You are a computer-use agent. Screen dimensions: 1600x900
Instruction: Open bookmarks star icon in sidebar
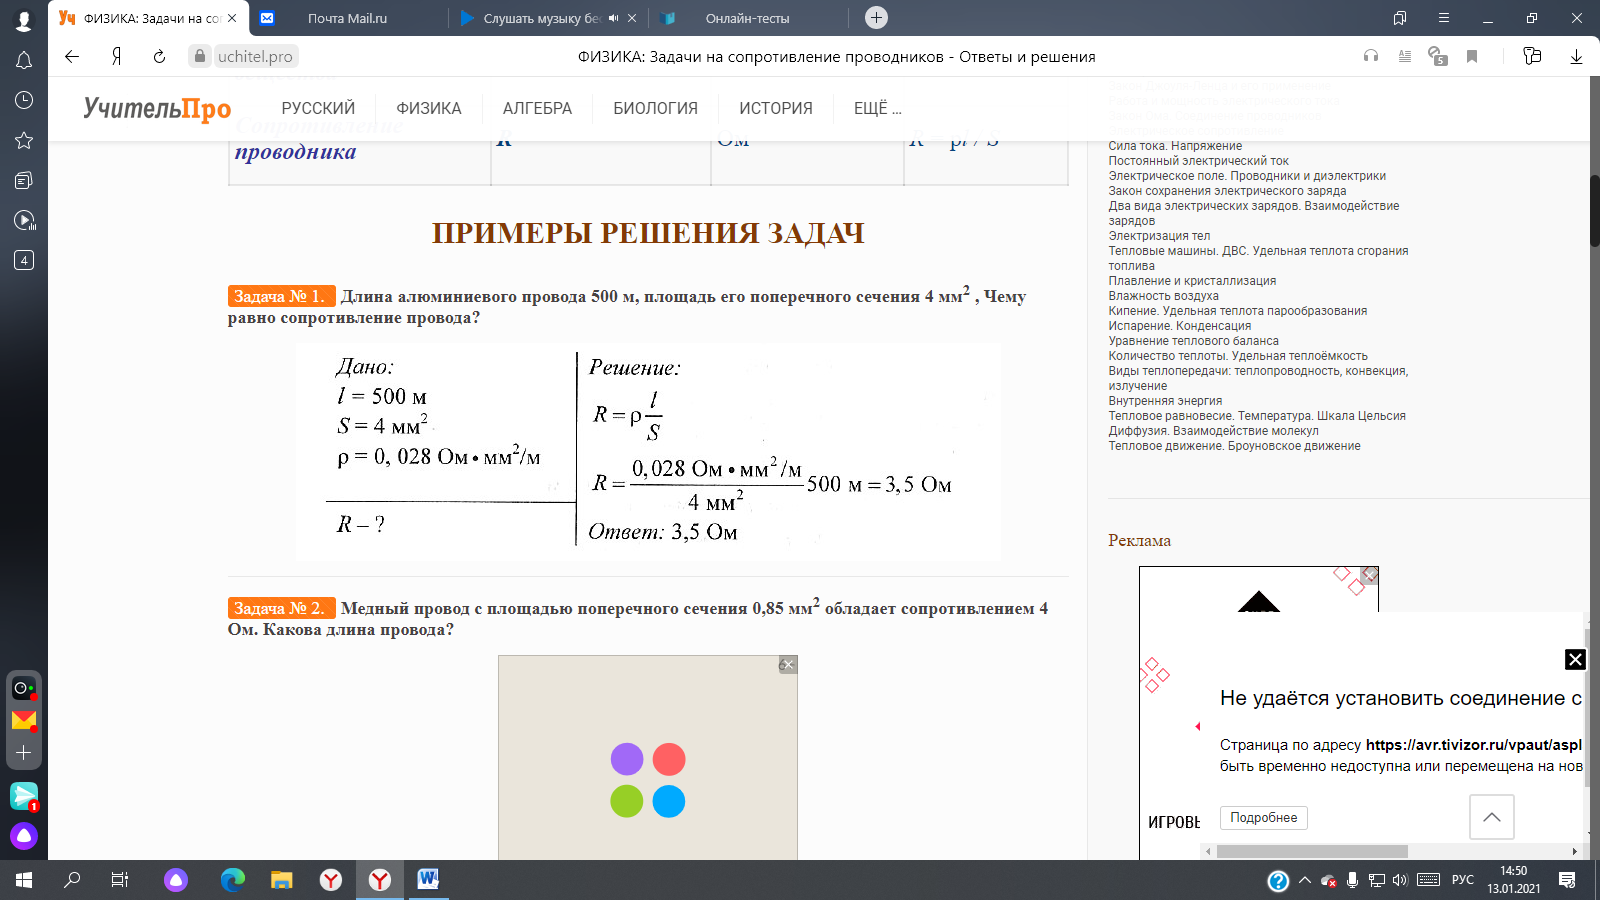24,140
